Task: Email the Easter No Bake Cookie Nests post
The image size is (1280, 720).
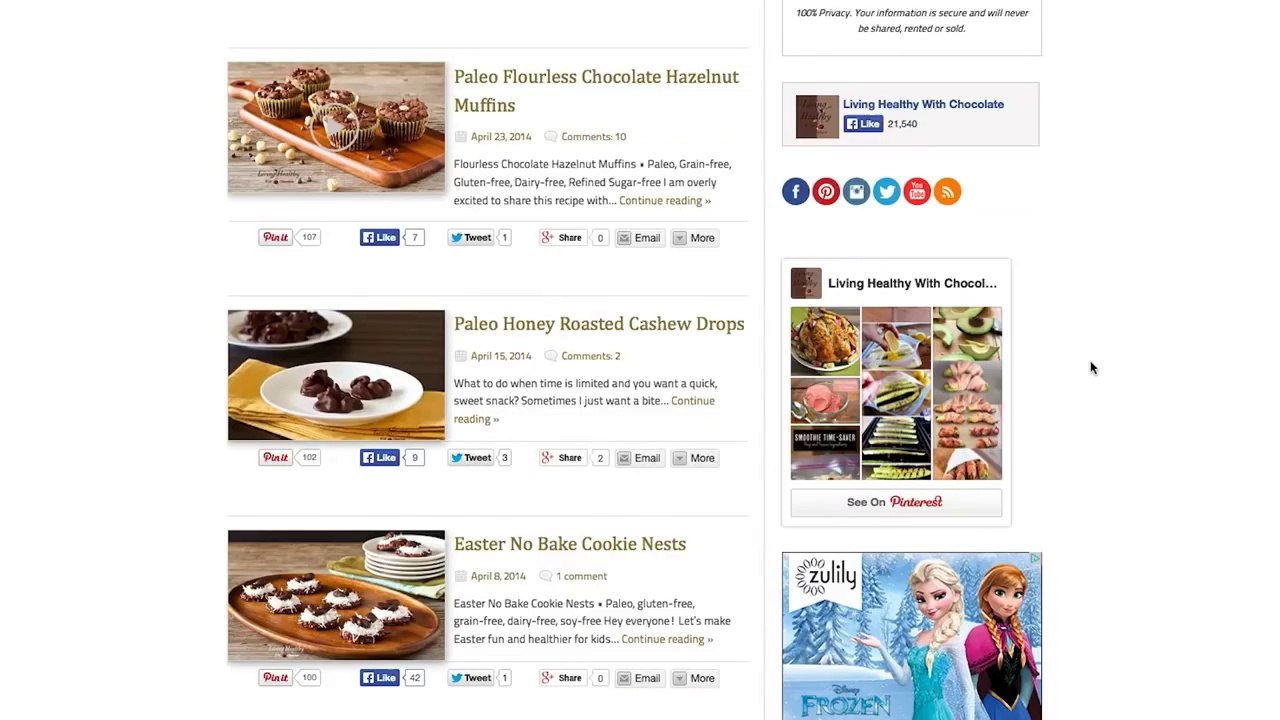Action: 639,678
